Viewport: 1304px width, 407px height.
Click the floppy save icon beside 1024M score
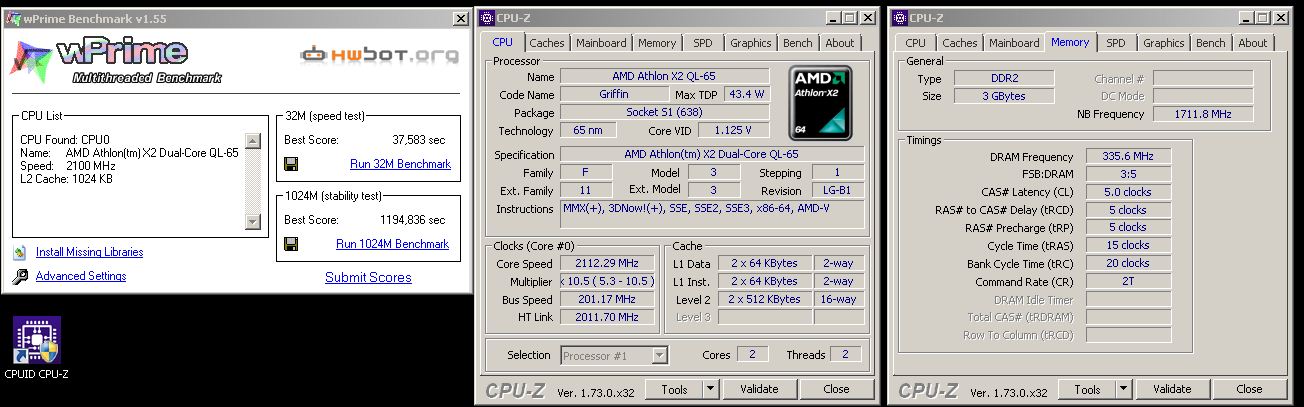pyautogui.click(x=291, y=243)
